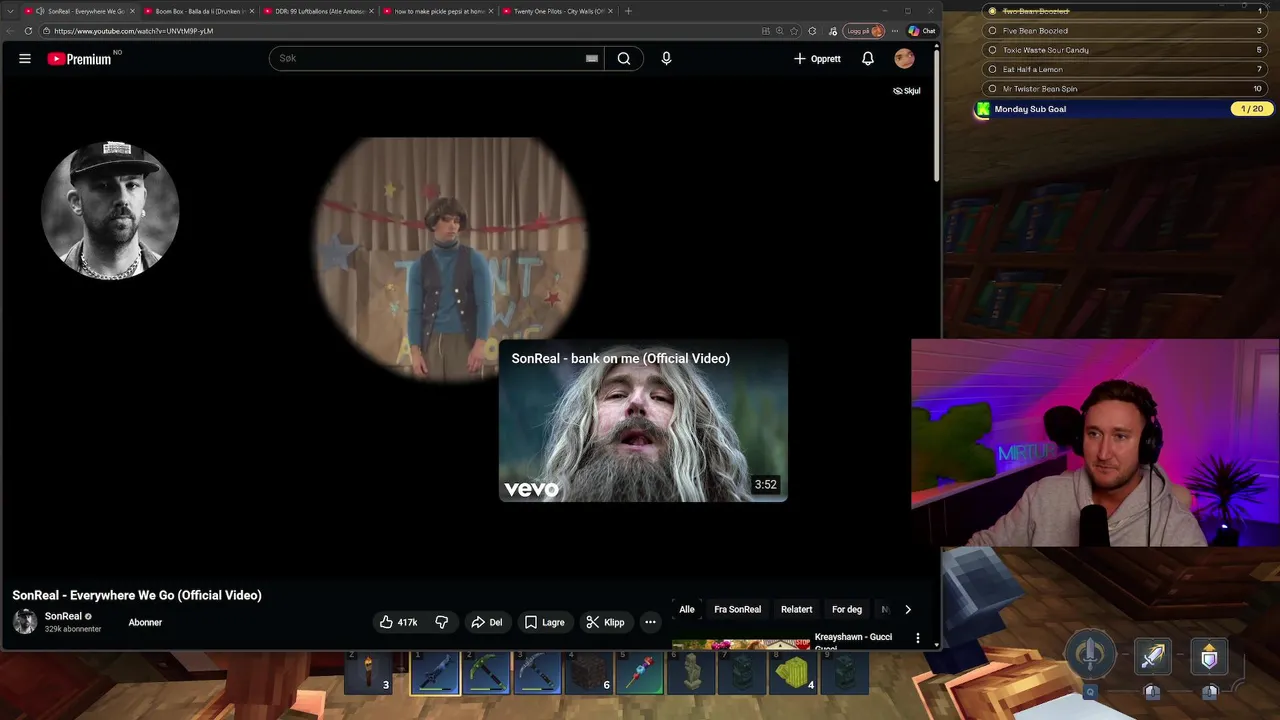Open the on-screen keyboard icon in search box

tap(592, 58)
